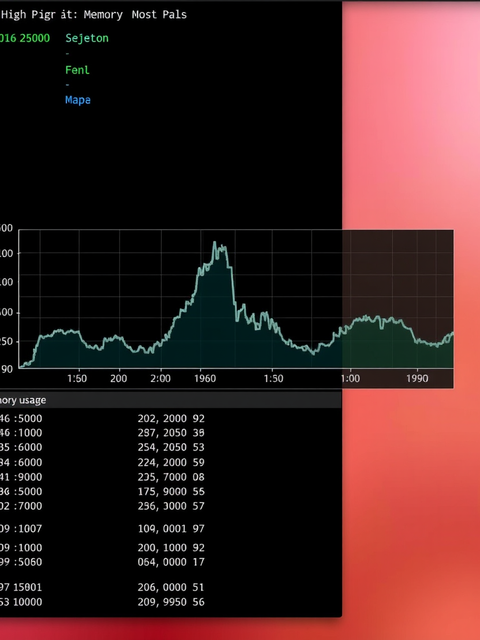Select the row with 236, 3000 57
Viewport: 480px width, 640px height.
point(171,506)
